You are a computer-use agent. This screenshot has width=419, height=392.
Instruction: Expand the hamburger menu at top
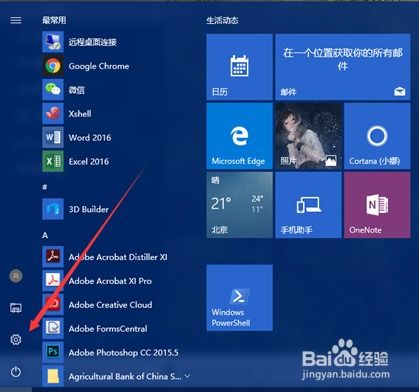(16, 20)
